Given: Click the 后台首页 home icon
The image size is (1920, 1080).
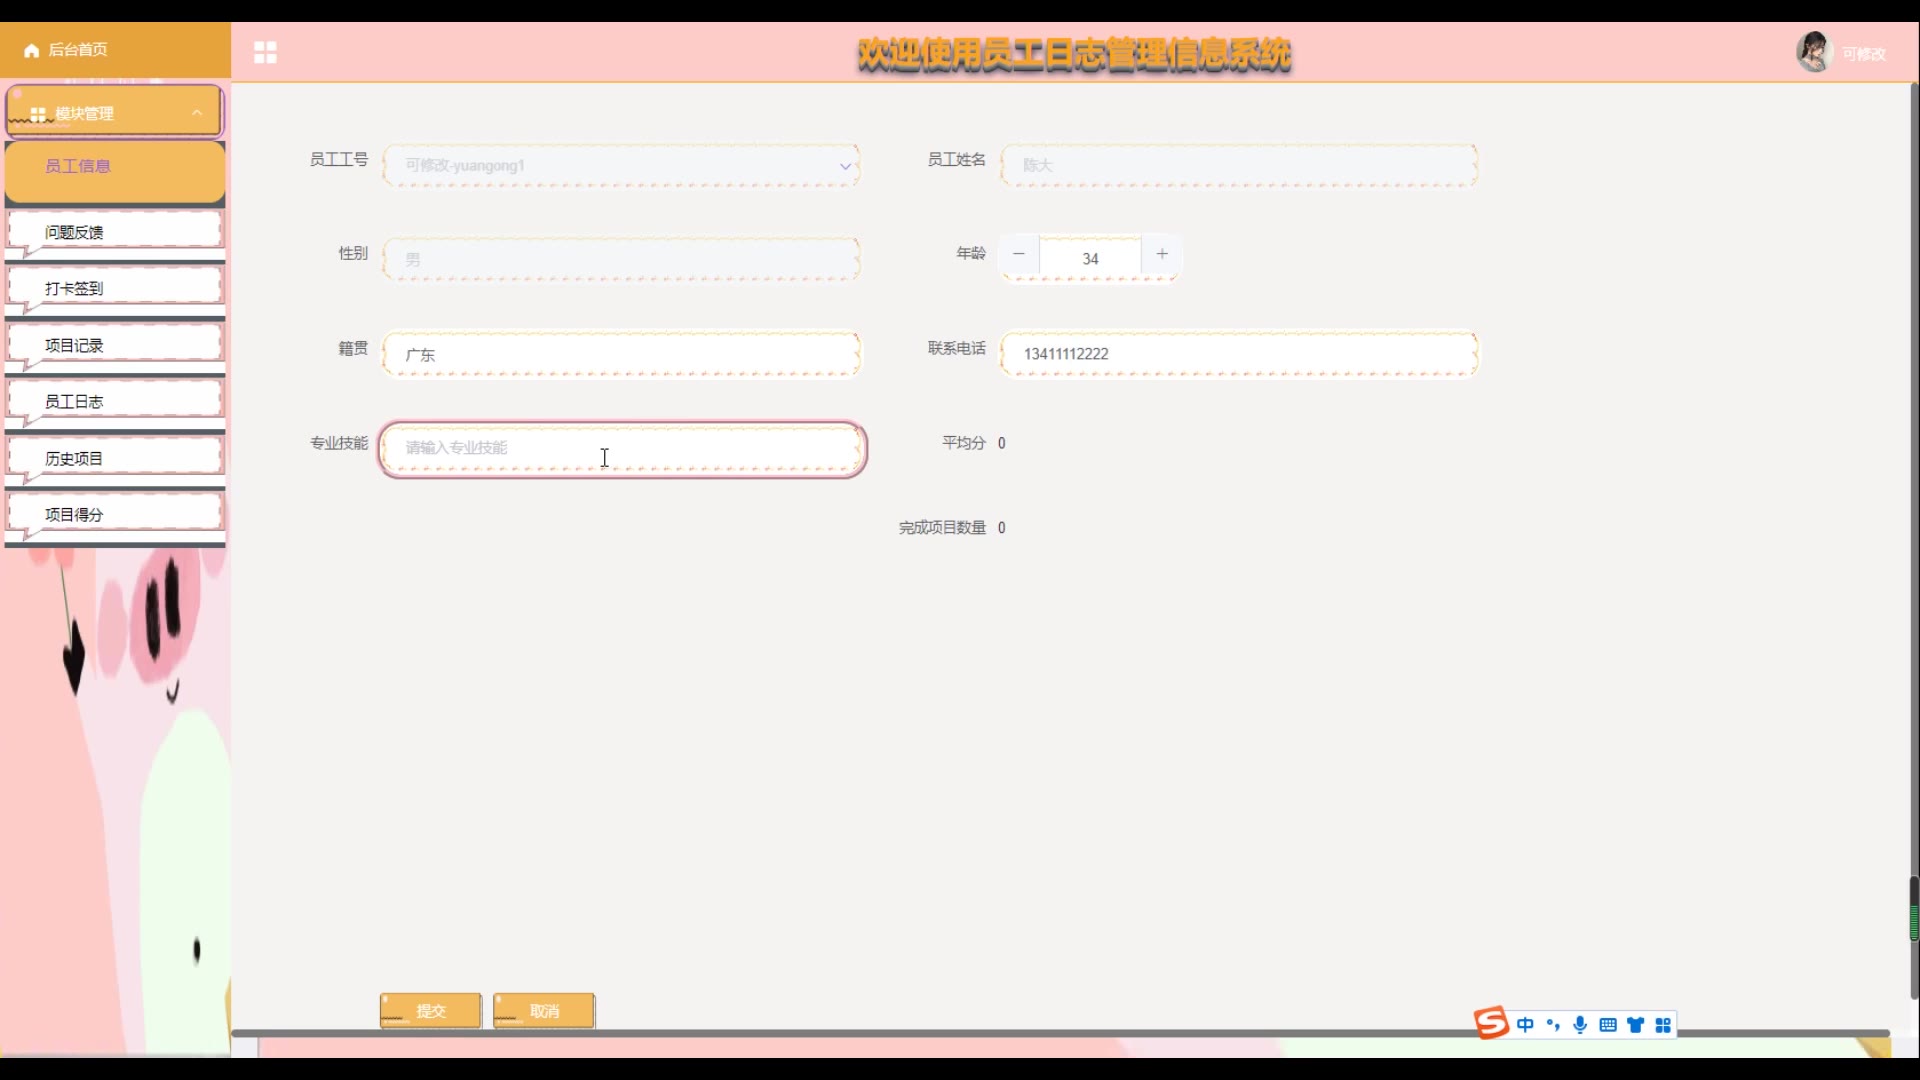Looking at the screenshot, I should (32, 50).
